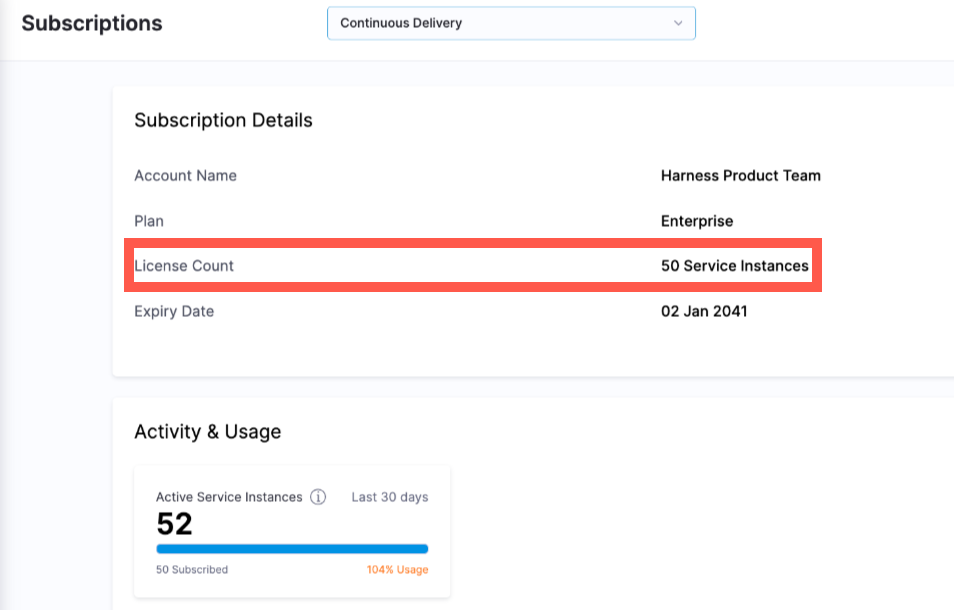Click the blue usage progress bar
Viewport: 954px width, 610px height.
292,549
